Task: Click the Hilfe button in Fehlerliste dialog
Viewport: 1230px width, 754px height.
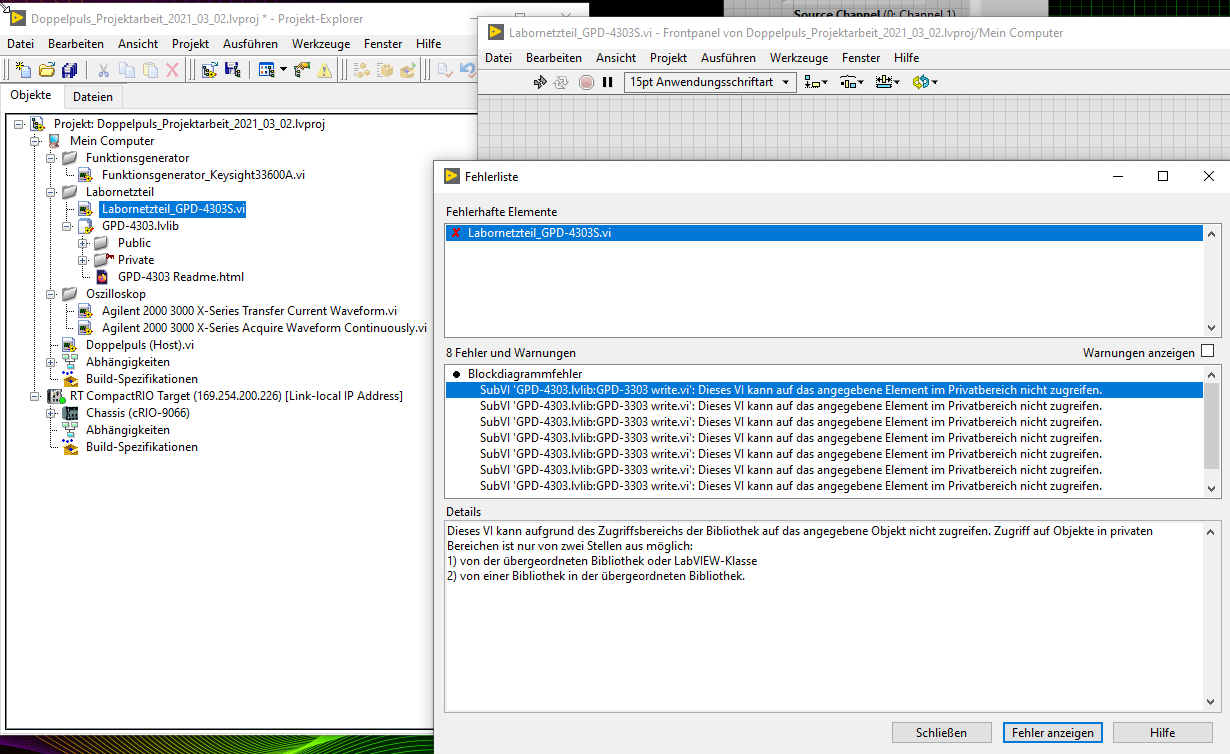Action: click(x=1163, y=733)
